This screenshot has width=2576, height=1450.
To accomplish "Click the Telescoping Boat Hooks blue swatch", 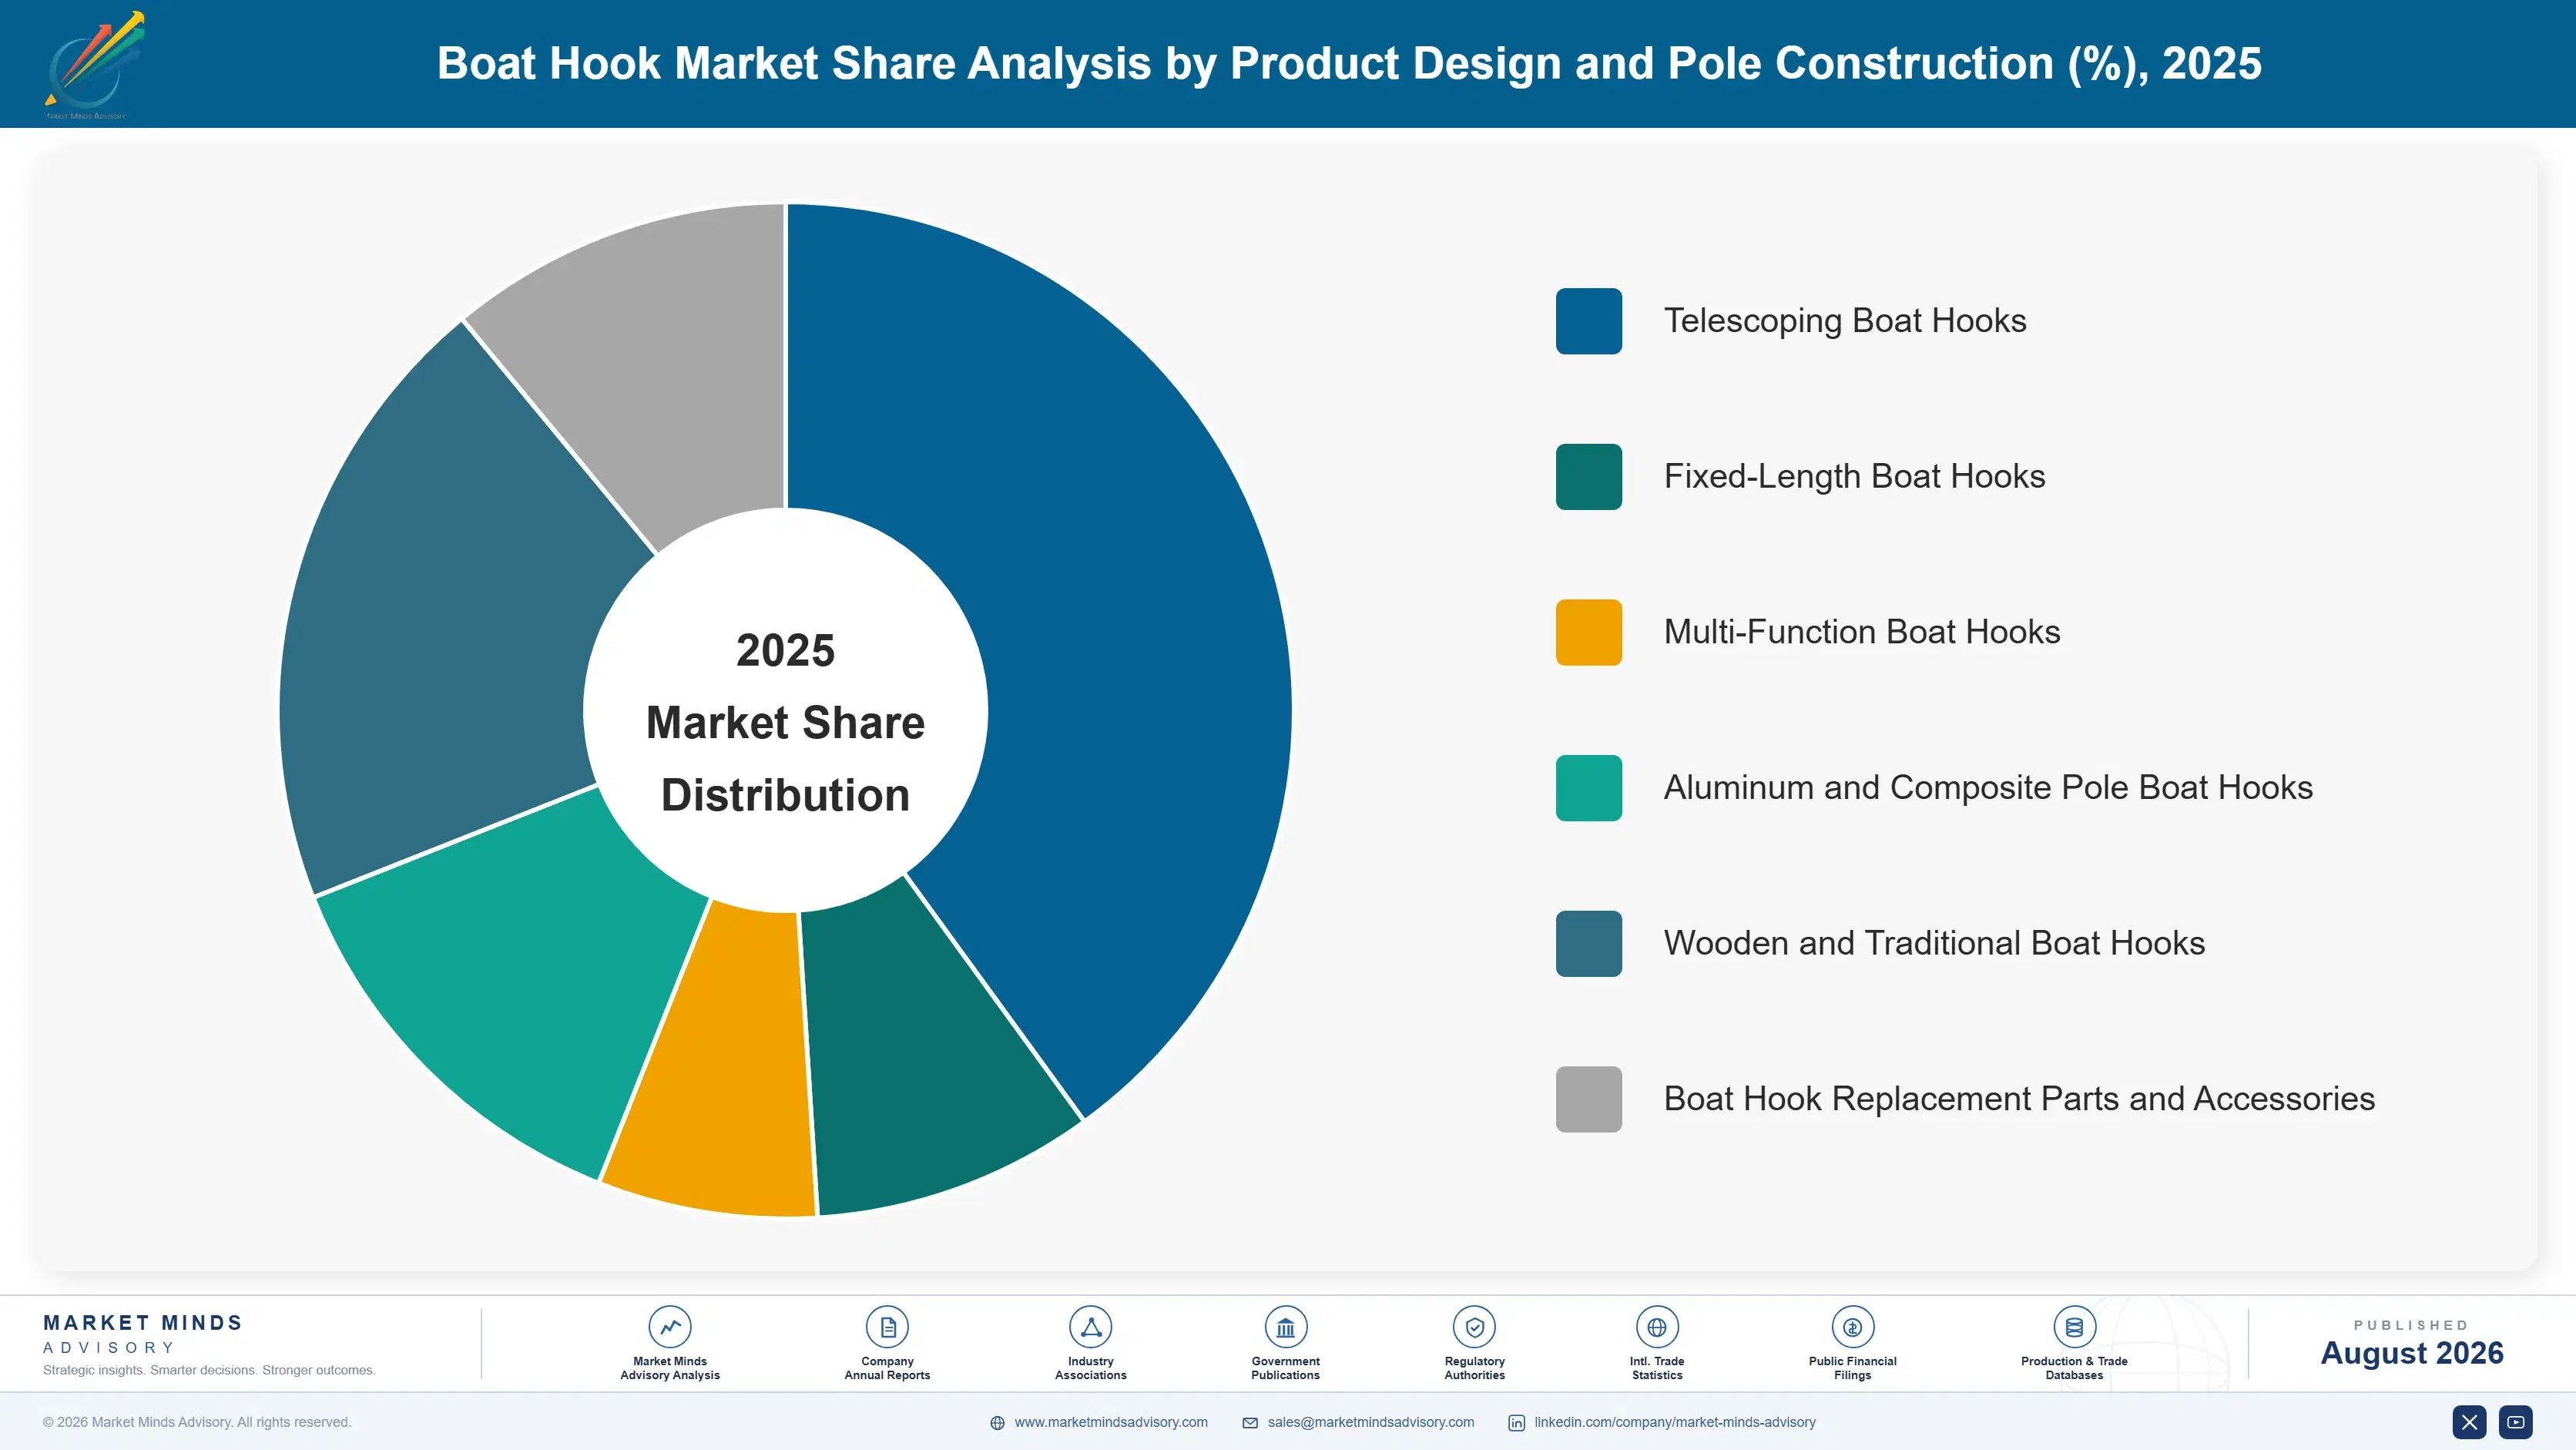I will coord(1588,321).
